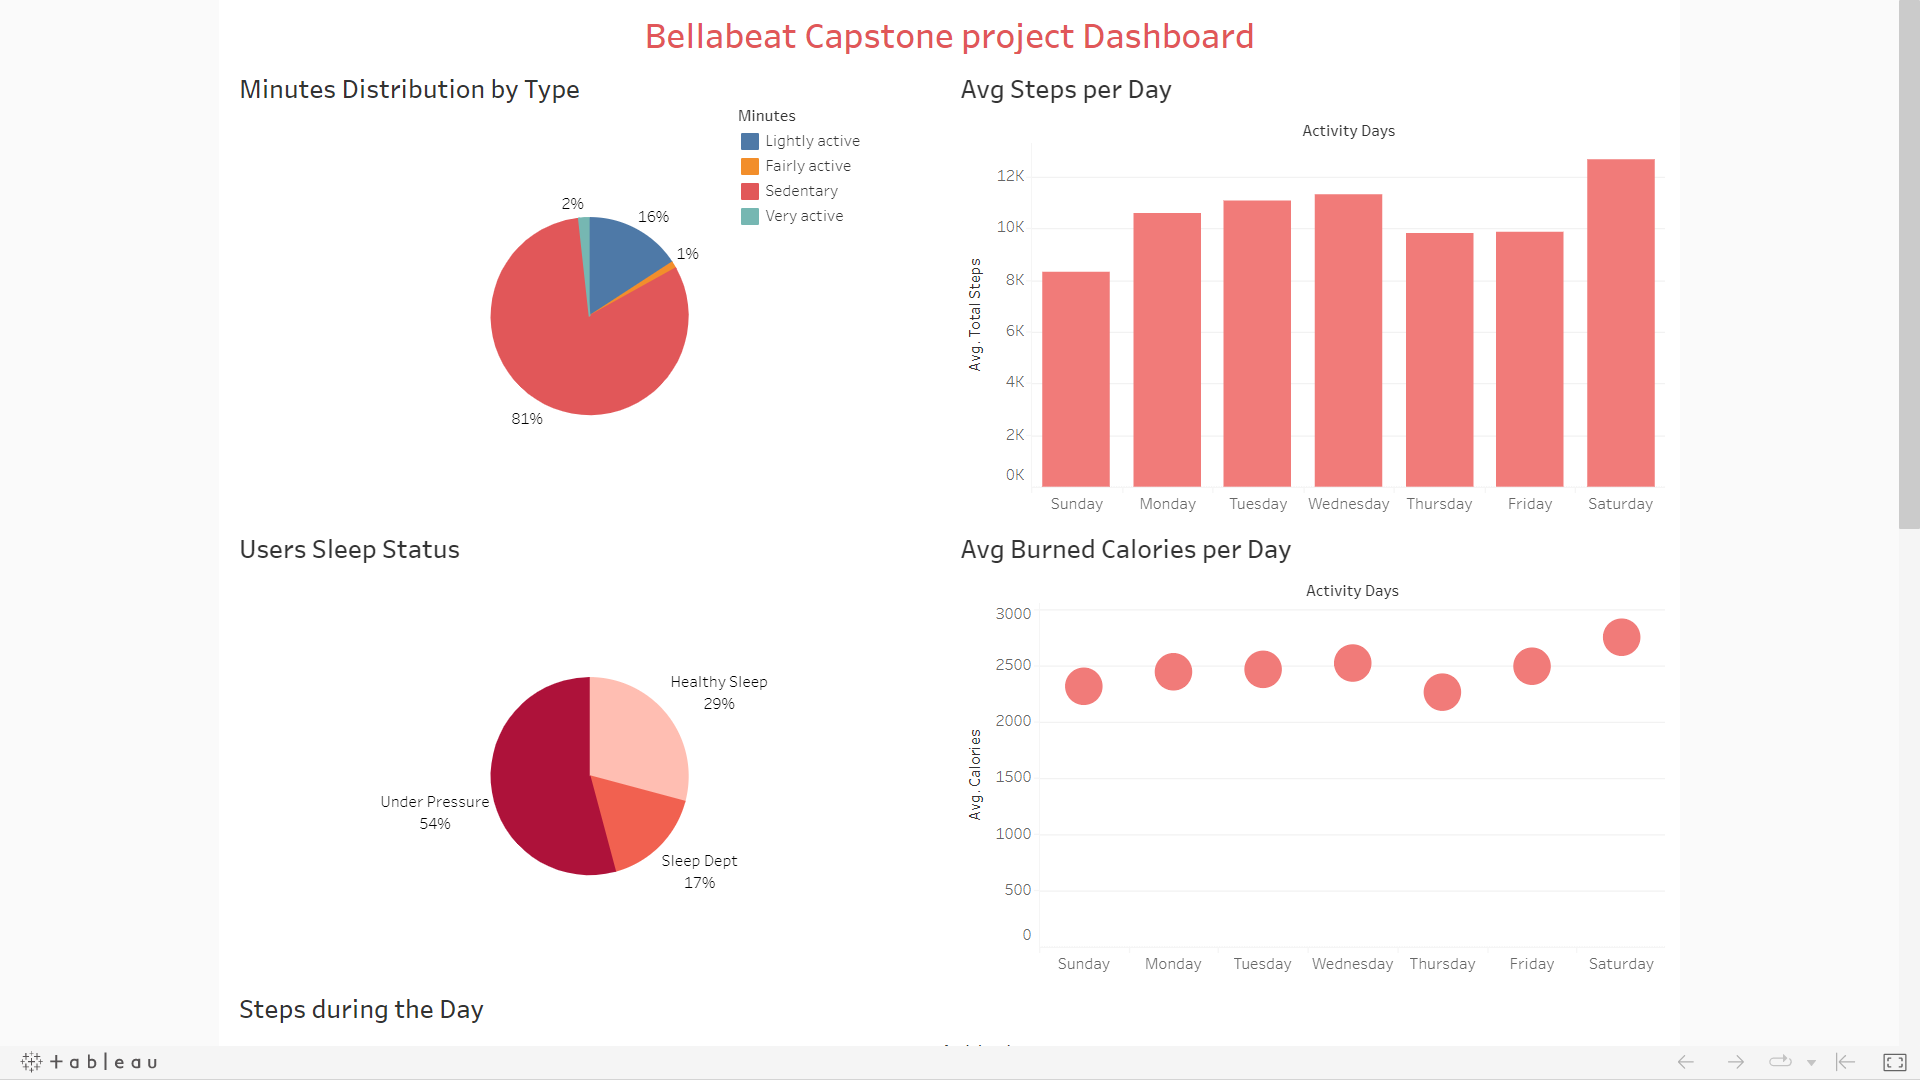Toggle highlighting for Fairly active legend item

point(808,165)
